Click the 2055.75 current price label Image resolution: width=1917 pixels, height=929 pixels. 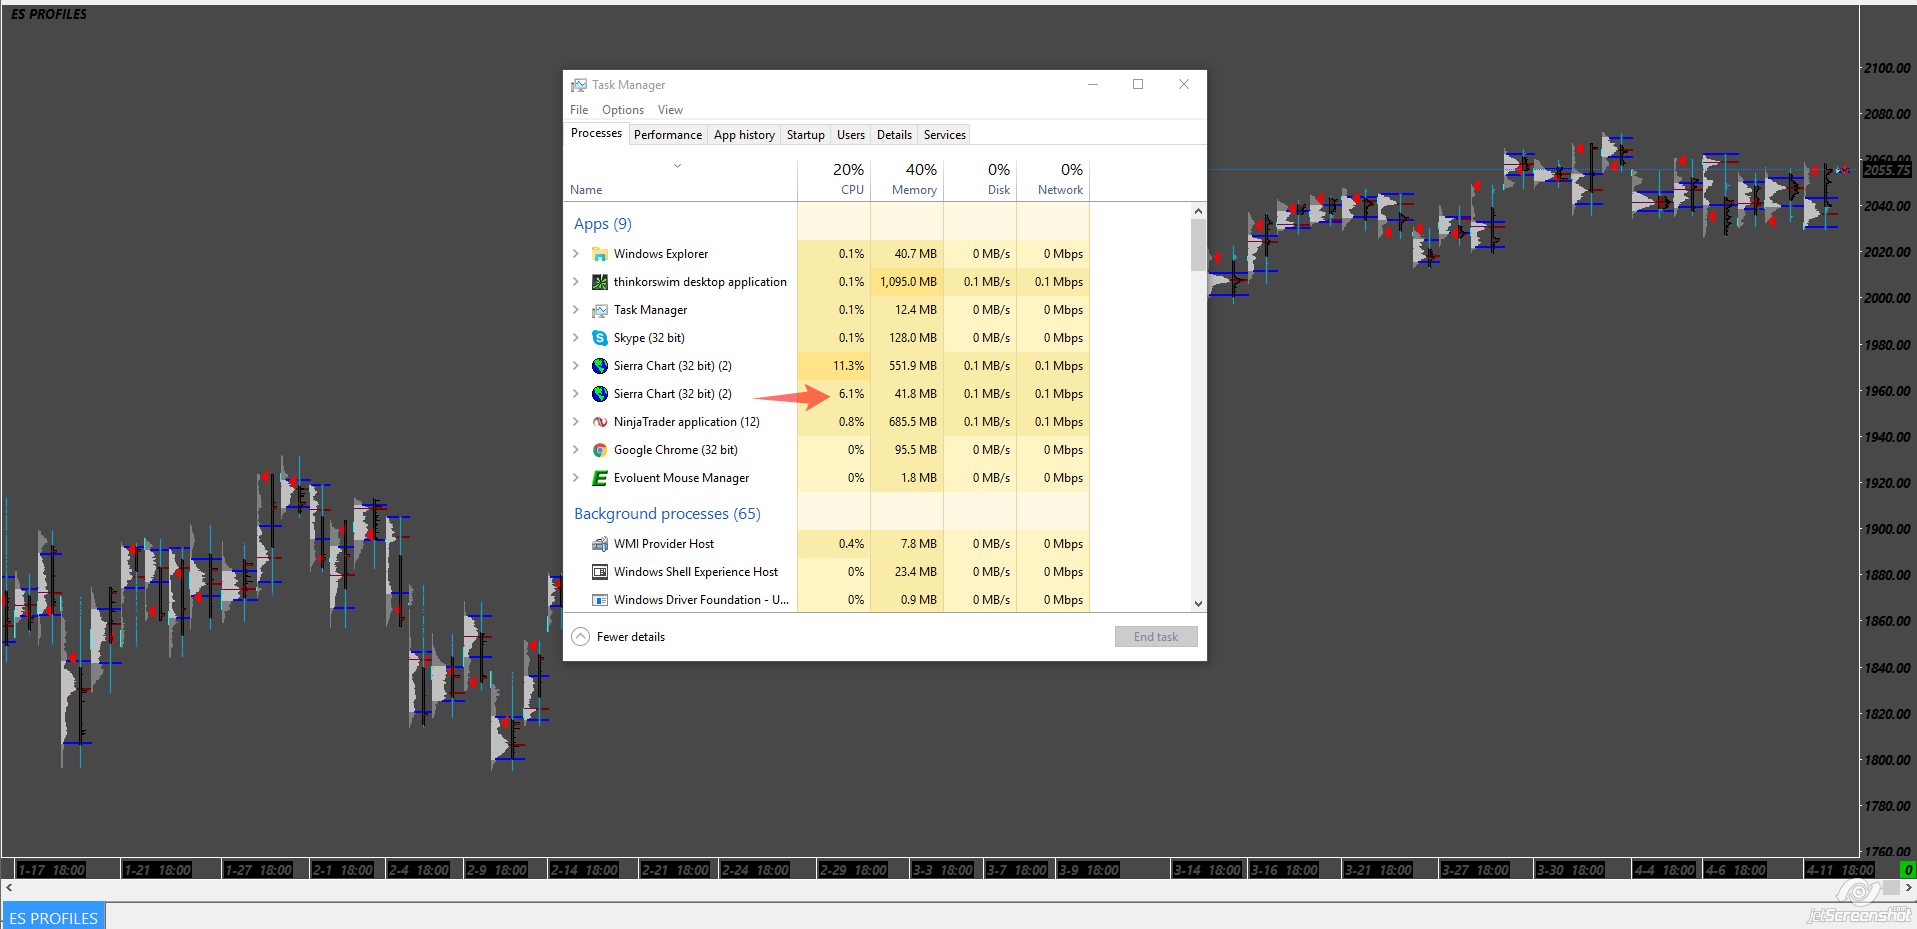point(1887,170)
